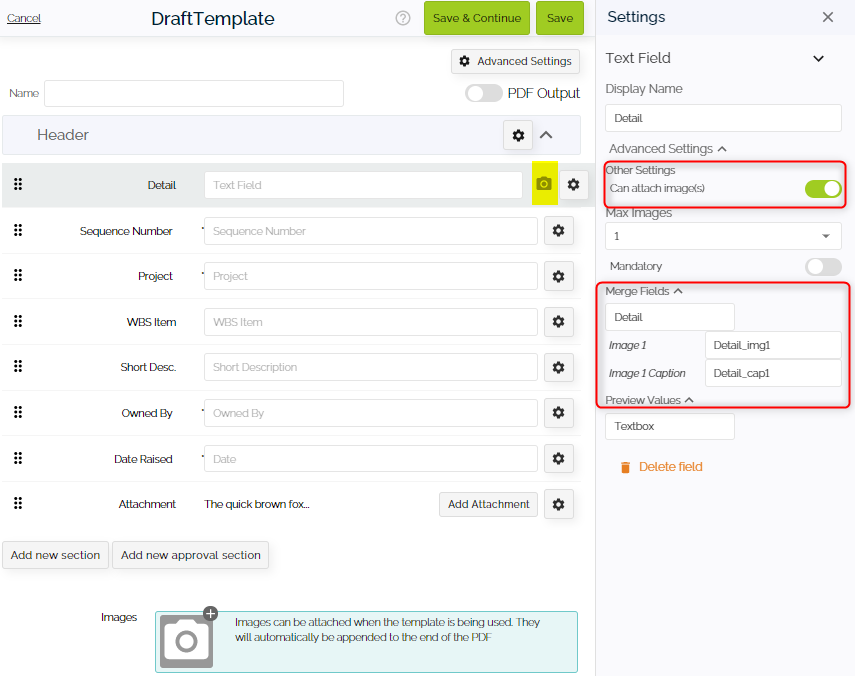855x676 pixels.
Task: Open gear settings for Date Raised field
Action: 559,458
